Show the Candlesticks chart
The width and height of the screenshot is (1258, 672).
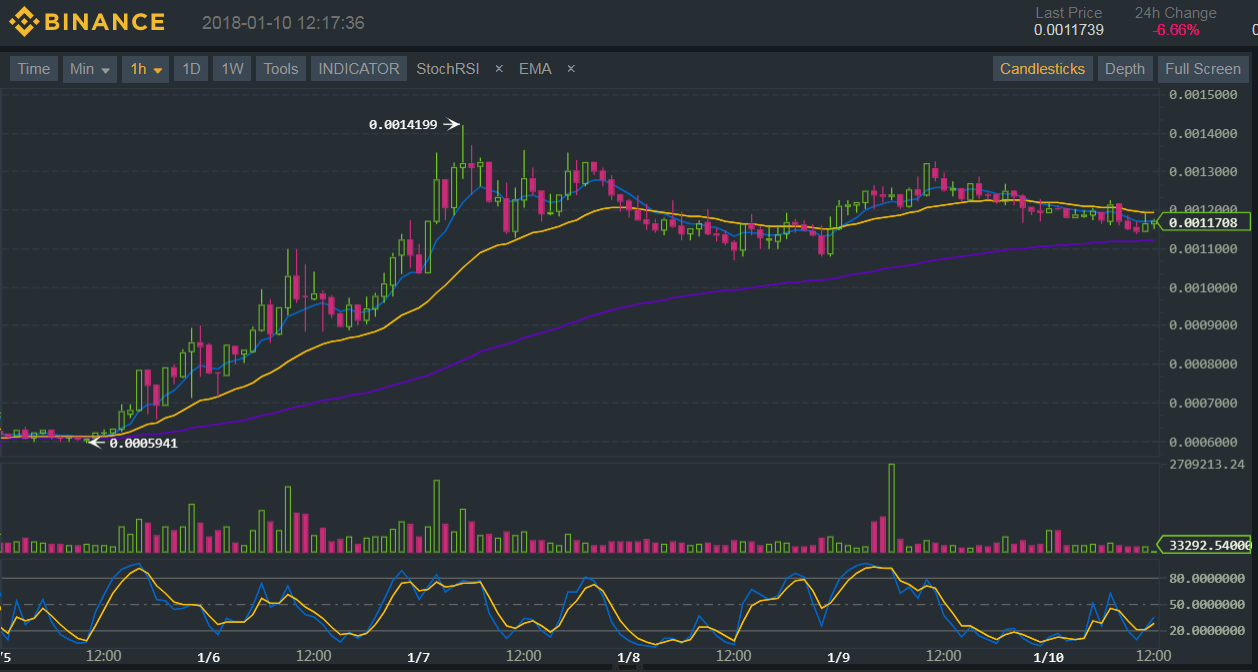coord(1042,69)
